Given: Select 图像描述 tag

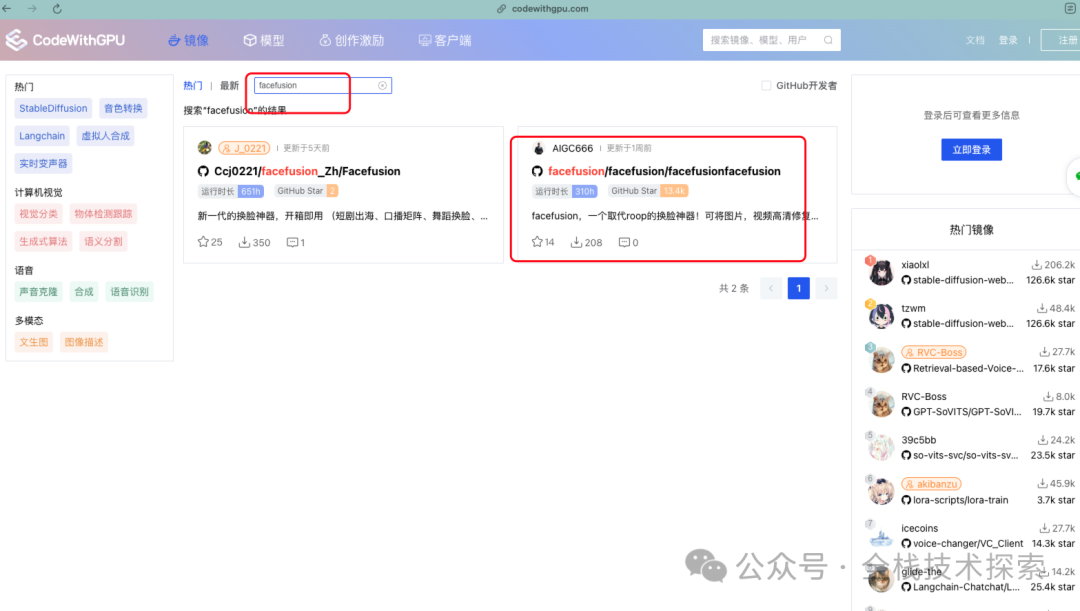Looking at the screenshot, I should pyautogui.click(x=84, y=342).
